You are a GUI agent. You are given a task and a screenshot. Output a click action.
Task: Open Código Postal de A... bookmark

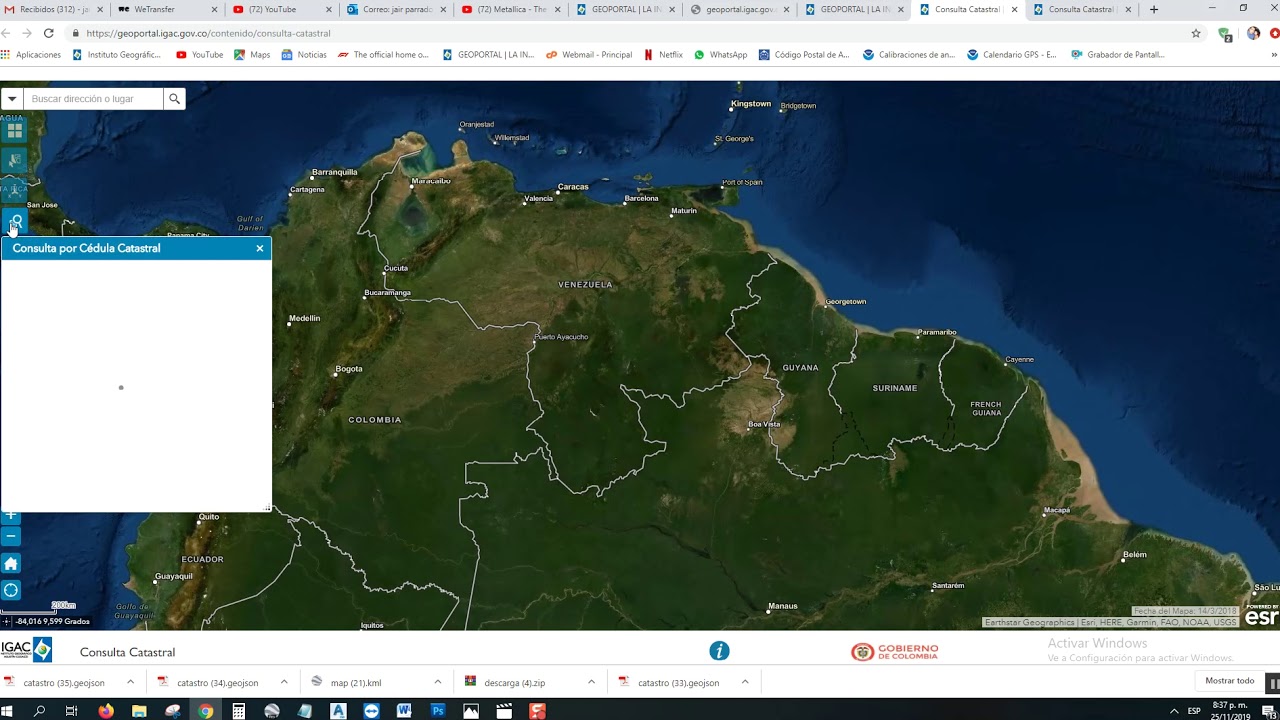(805, 55)
